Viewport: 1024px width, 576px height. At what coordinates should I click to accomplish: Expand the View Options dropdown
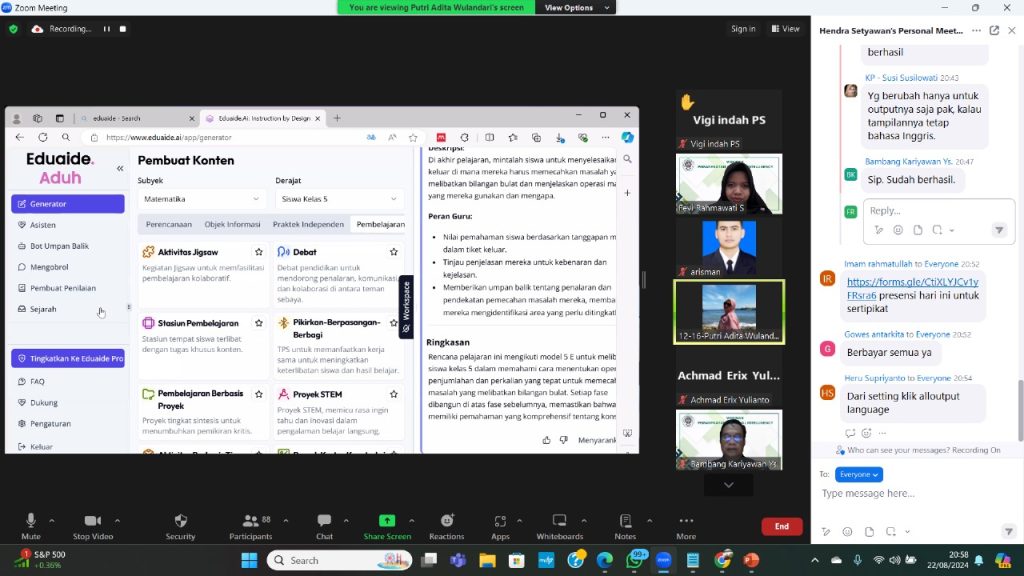tap(572, 7)
